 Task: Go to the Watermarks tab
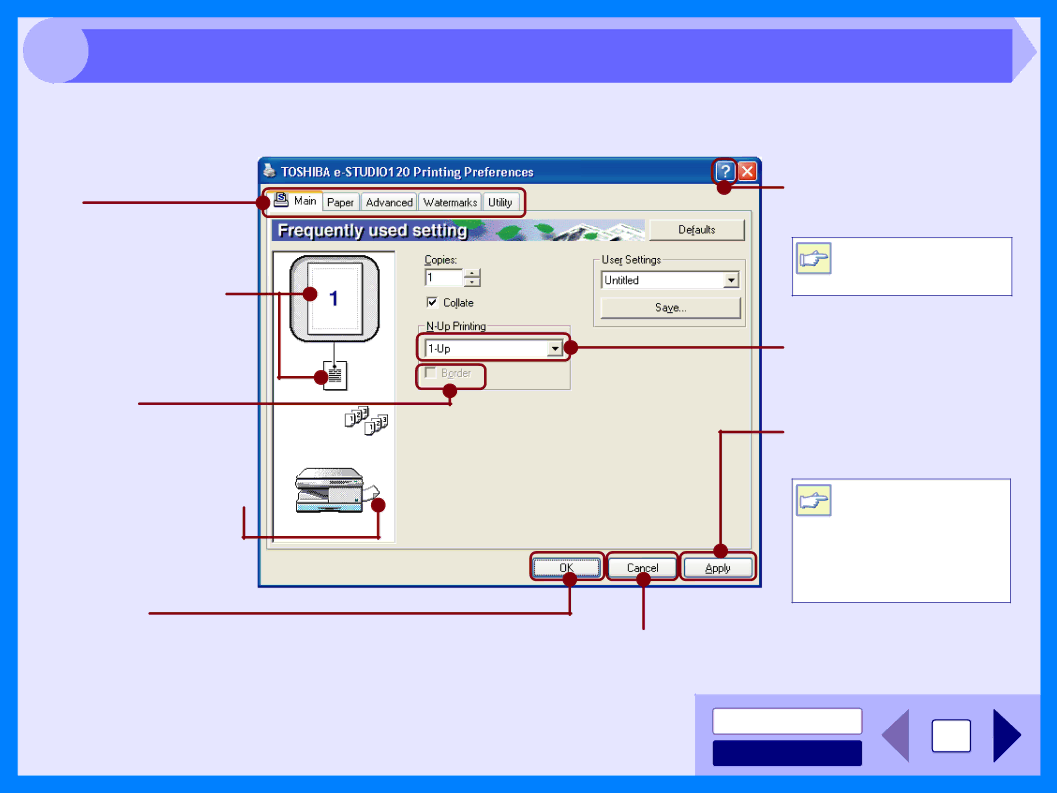450,202
